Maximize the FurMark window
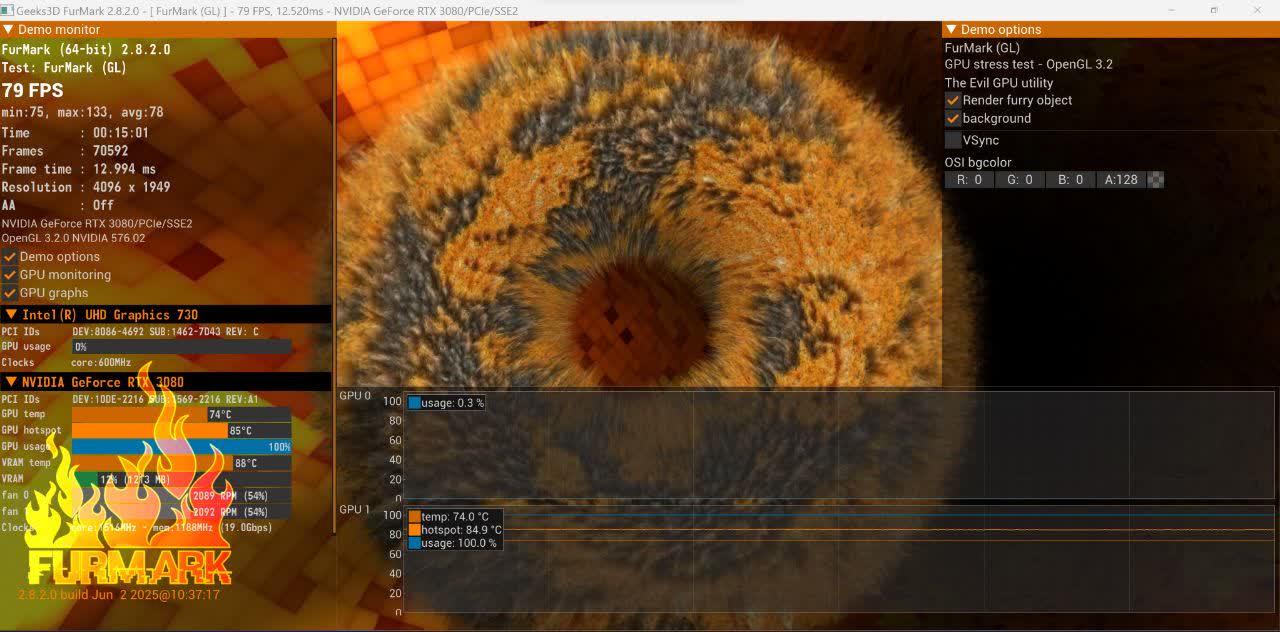The width and height of the screenshot is (1280, 632). tap(1215, 10)
